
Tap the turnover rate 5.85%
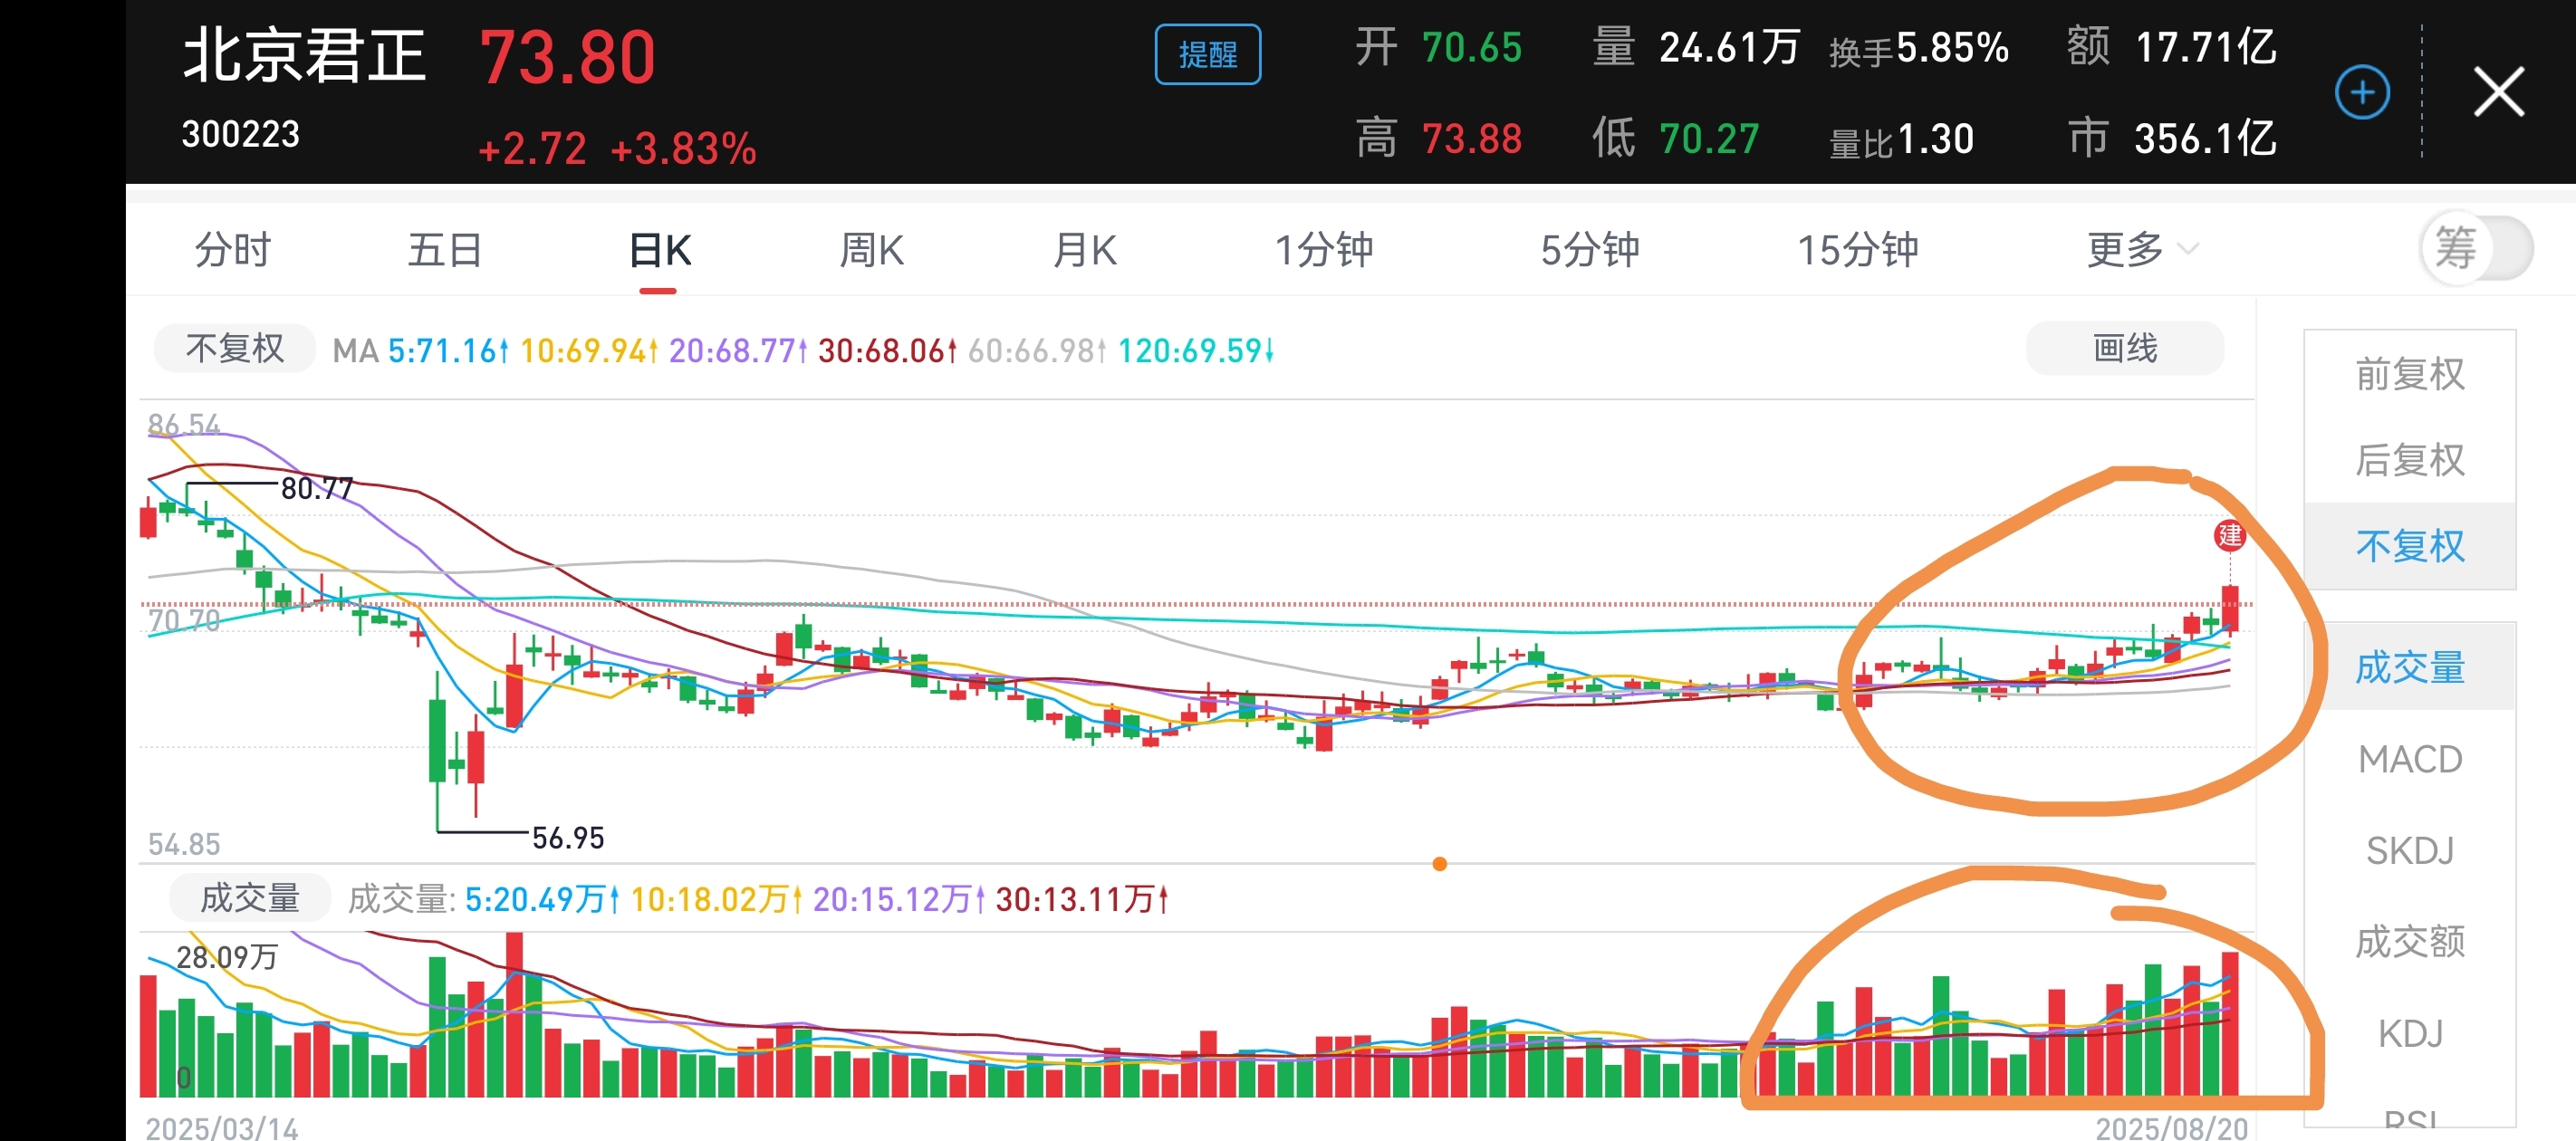[x=1952, y=47]
